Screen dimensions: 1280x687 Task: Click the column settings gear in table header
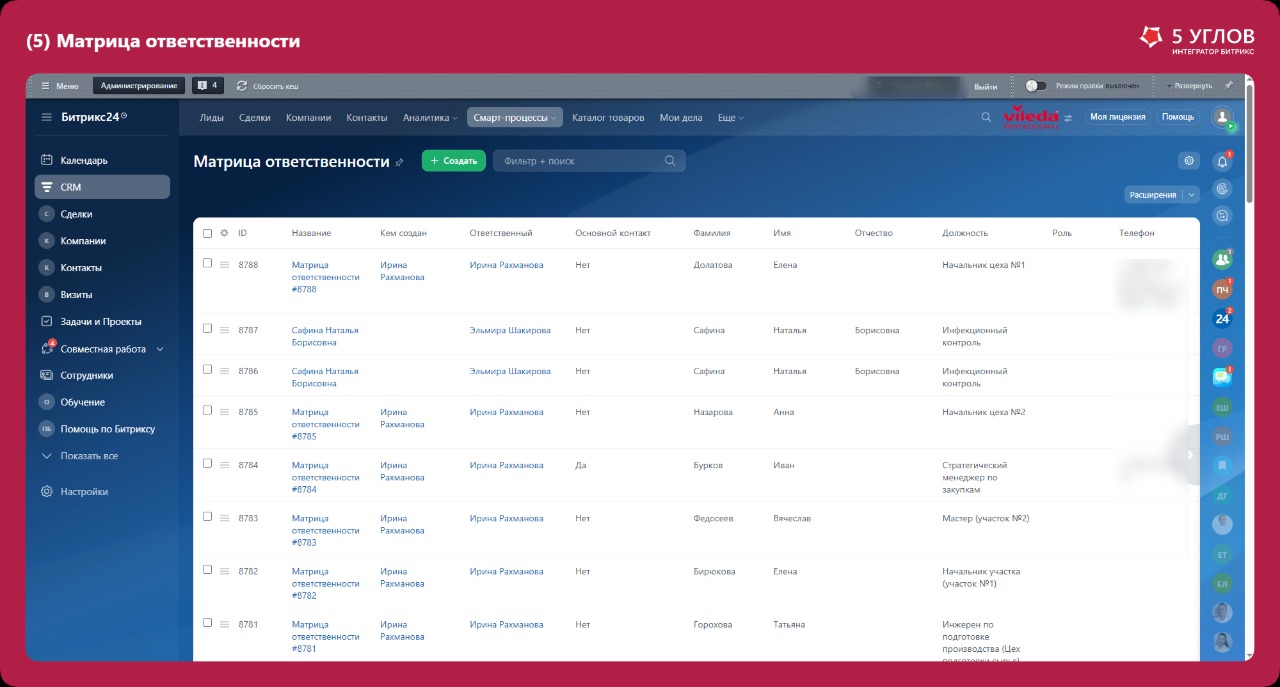click(224, 233)
